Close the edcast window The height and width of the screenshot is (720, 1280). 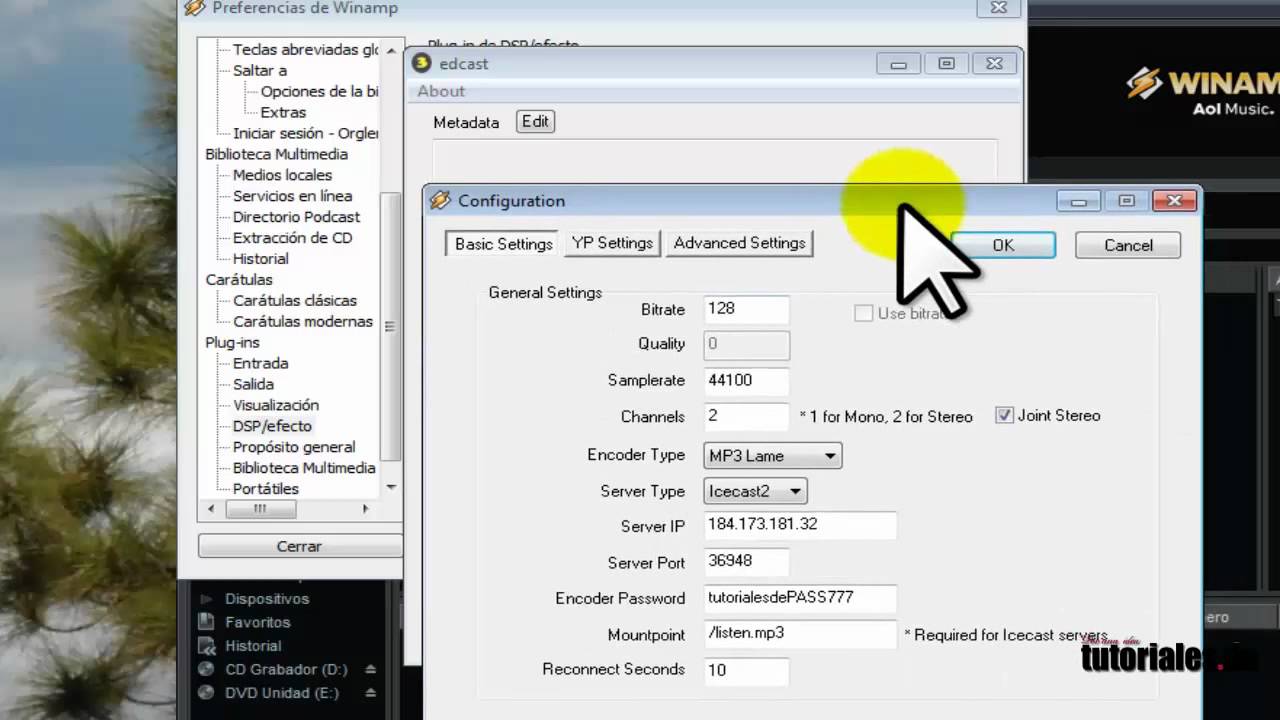tap(994, 64)
